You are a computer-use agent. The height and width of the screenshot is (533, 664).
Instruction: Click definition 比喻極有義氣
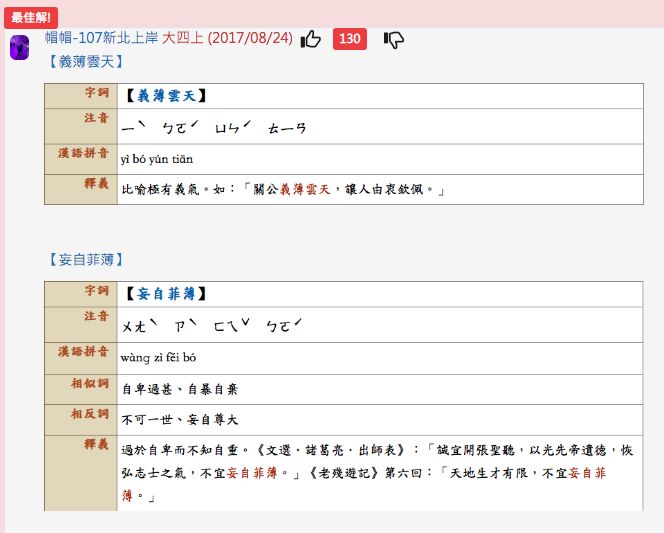click(160, 189)
